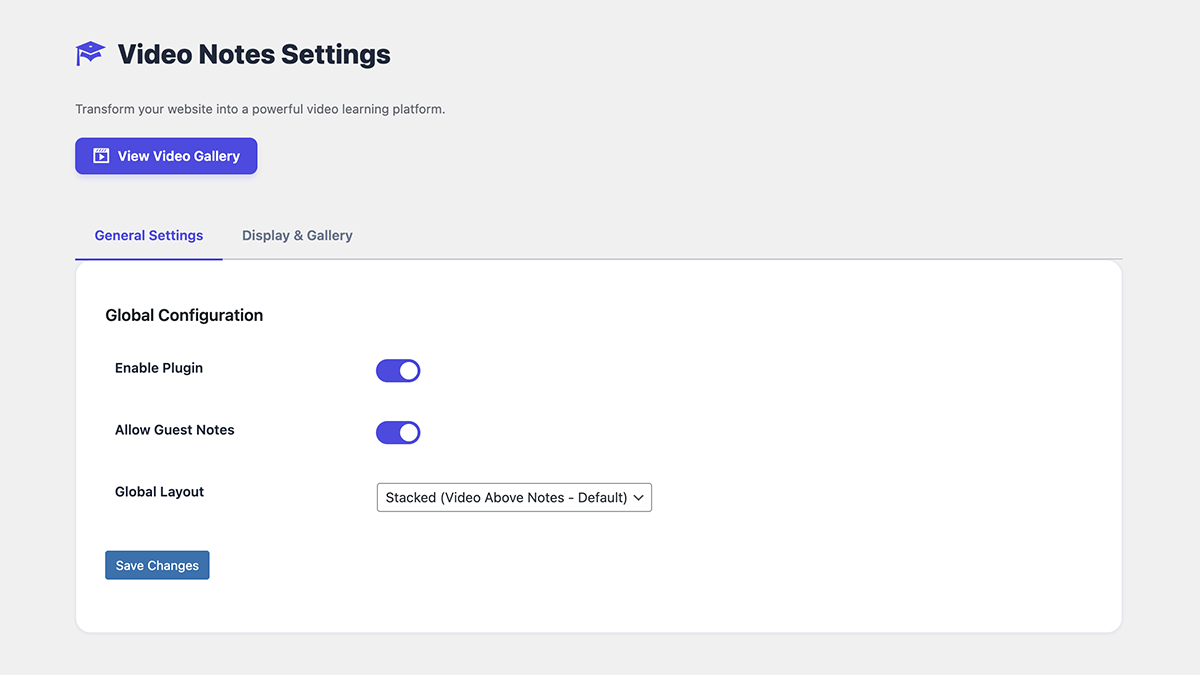Click the Enable Plugin label
The width and height of the screenshot is (1200, 675).
point(158,368)
